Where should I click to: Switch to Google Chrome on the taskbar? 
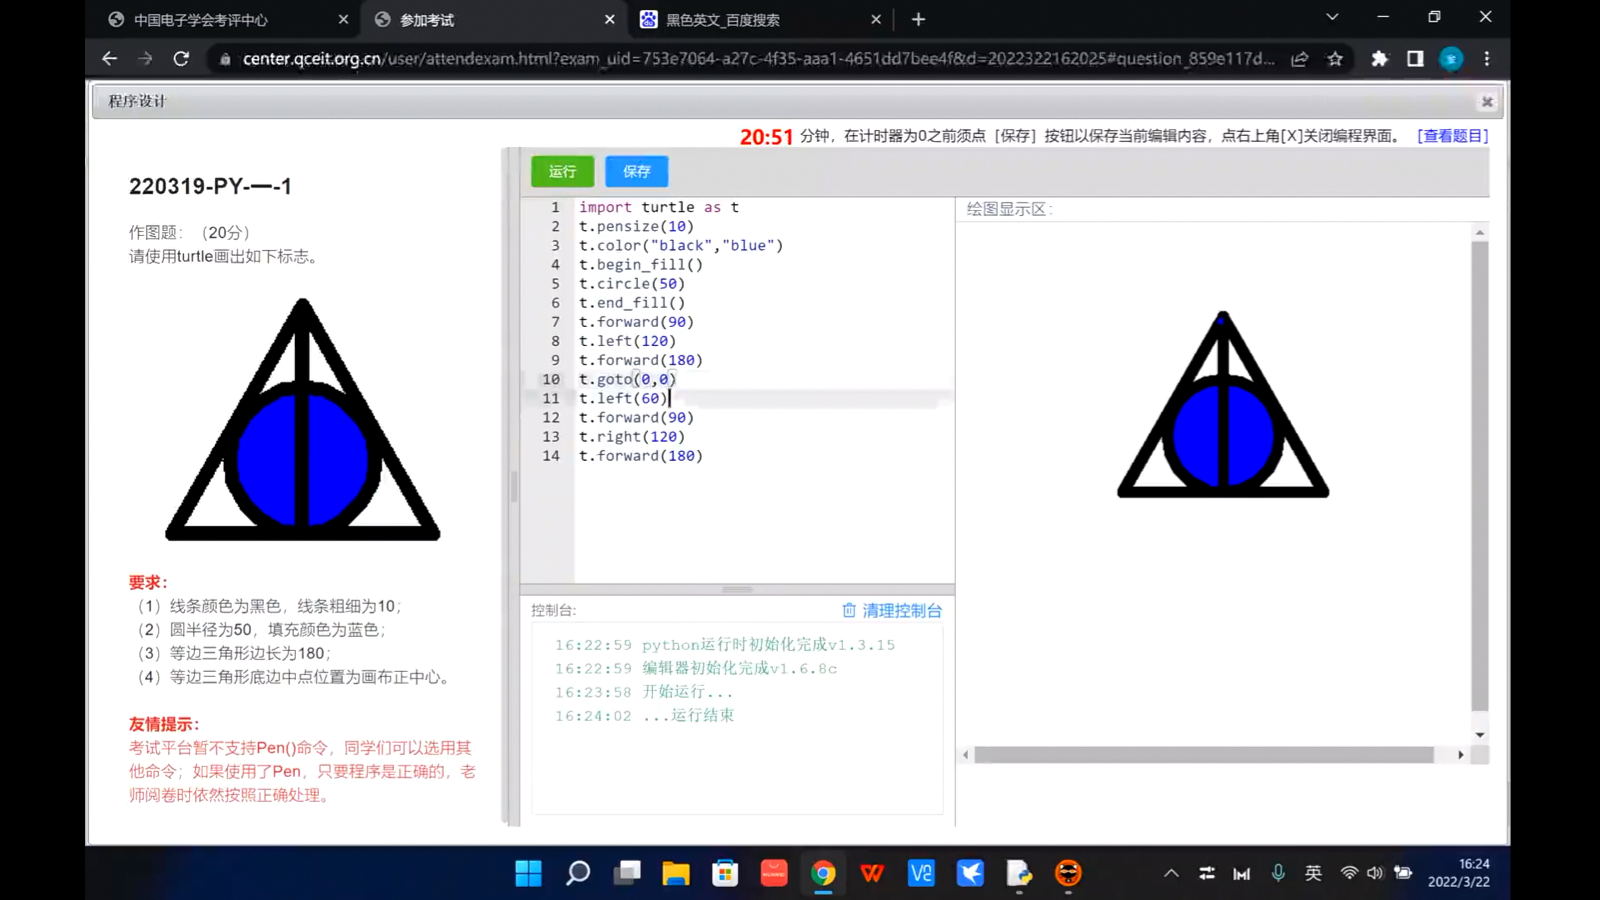coord(823,873)
